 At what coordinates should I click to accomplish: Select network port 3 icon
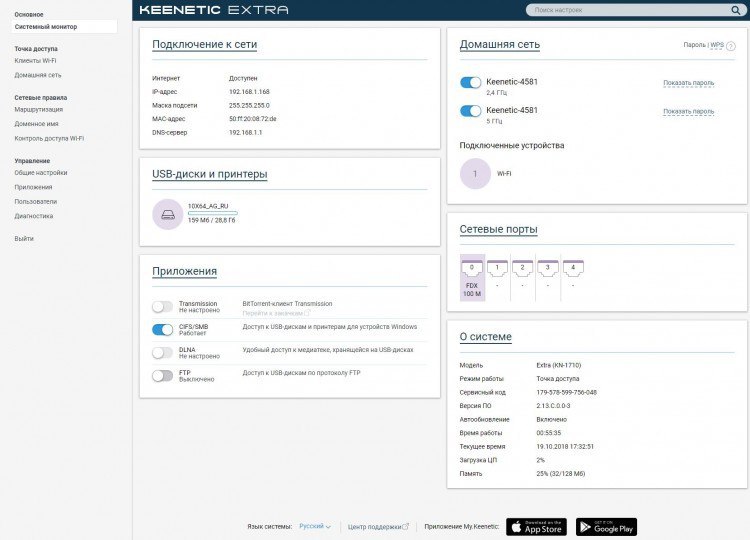point(548,268)
